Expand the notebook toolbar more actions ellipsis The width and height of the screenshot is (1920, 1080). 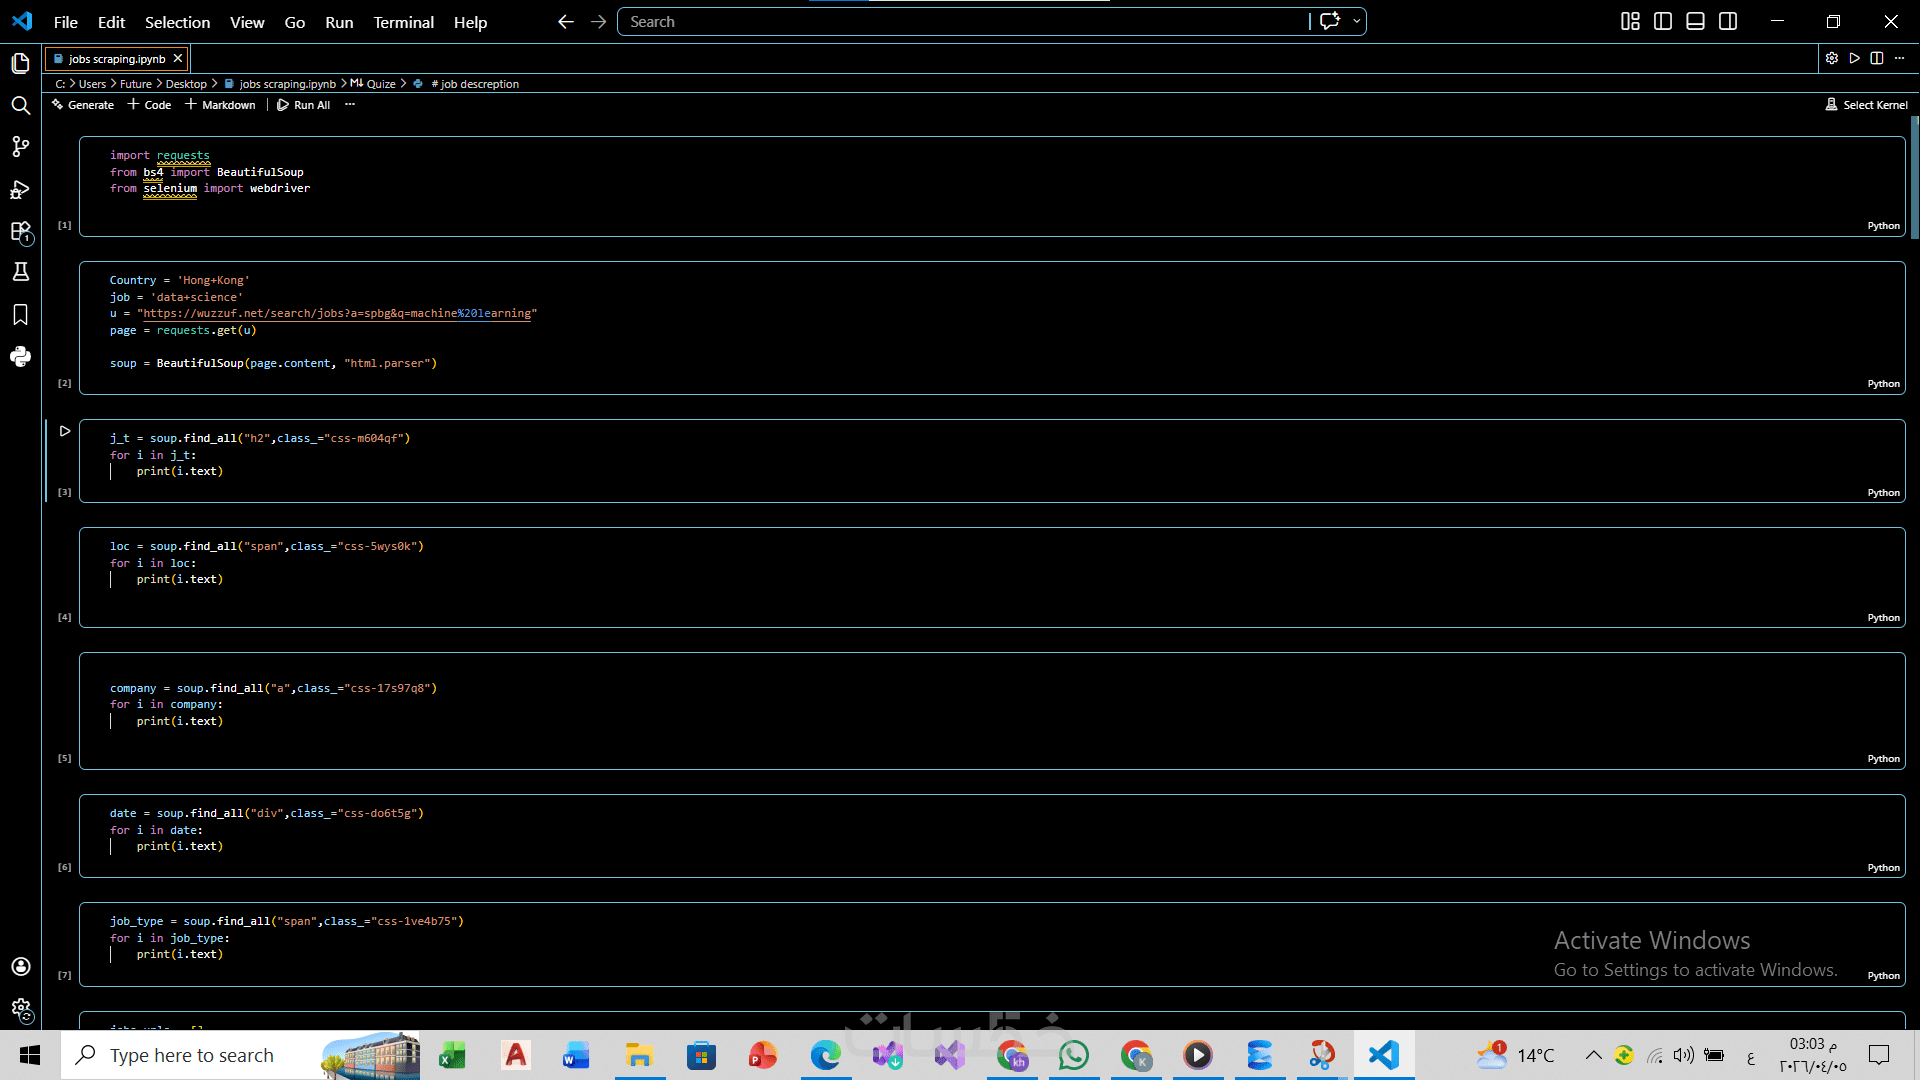click(349, 104)
